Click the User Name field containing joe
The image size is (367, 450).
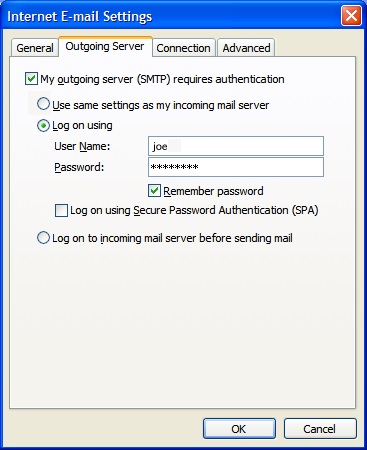pos(236,146)
